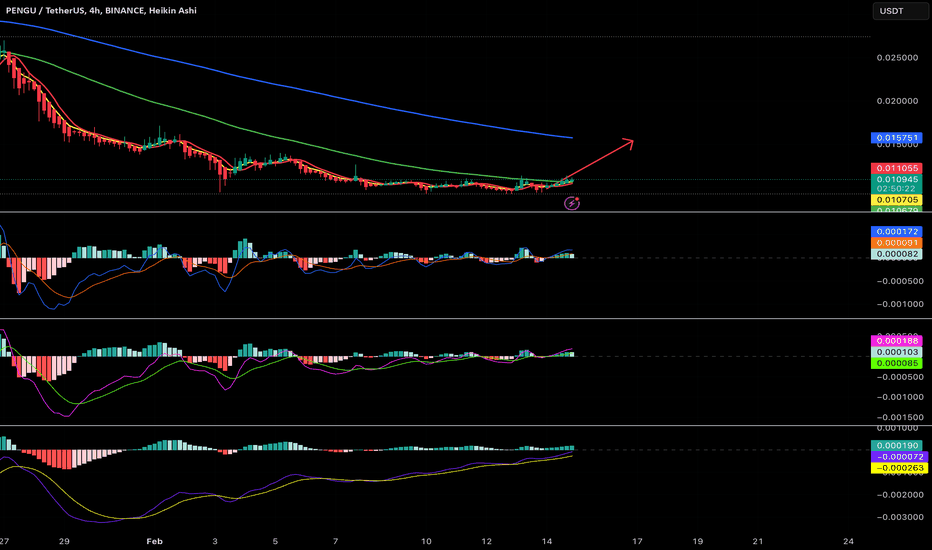Click date 17 on the time axis
This screenshot has height=550, width=932.
(x=637, y=541)
